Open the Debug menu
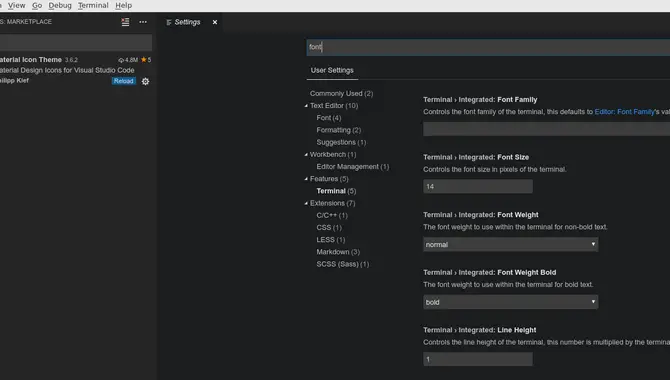Screen dimensions: 670x380 point(60,6)
